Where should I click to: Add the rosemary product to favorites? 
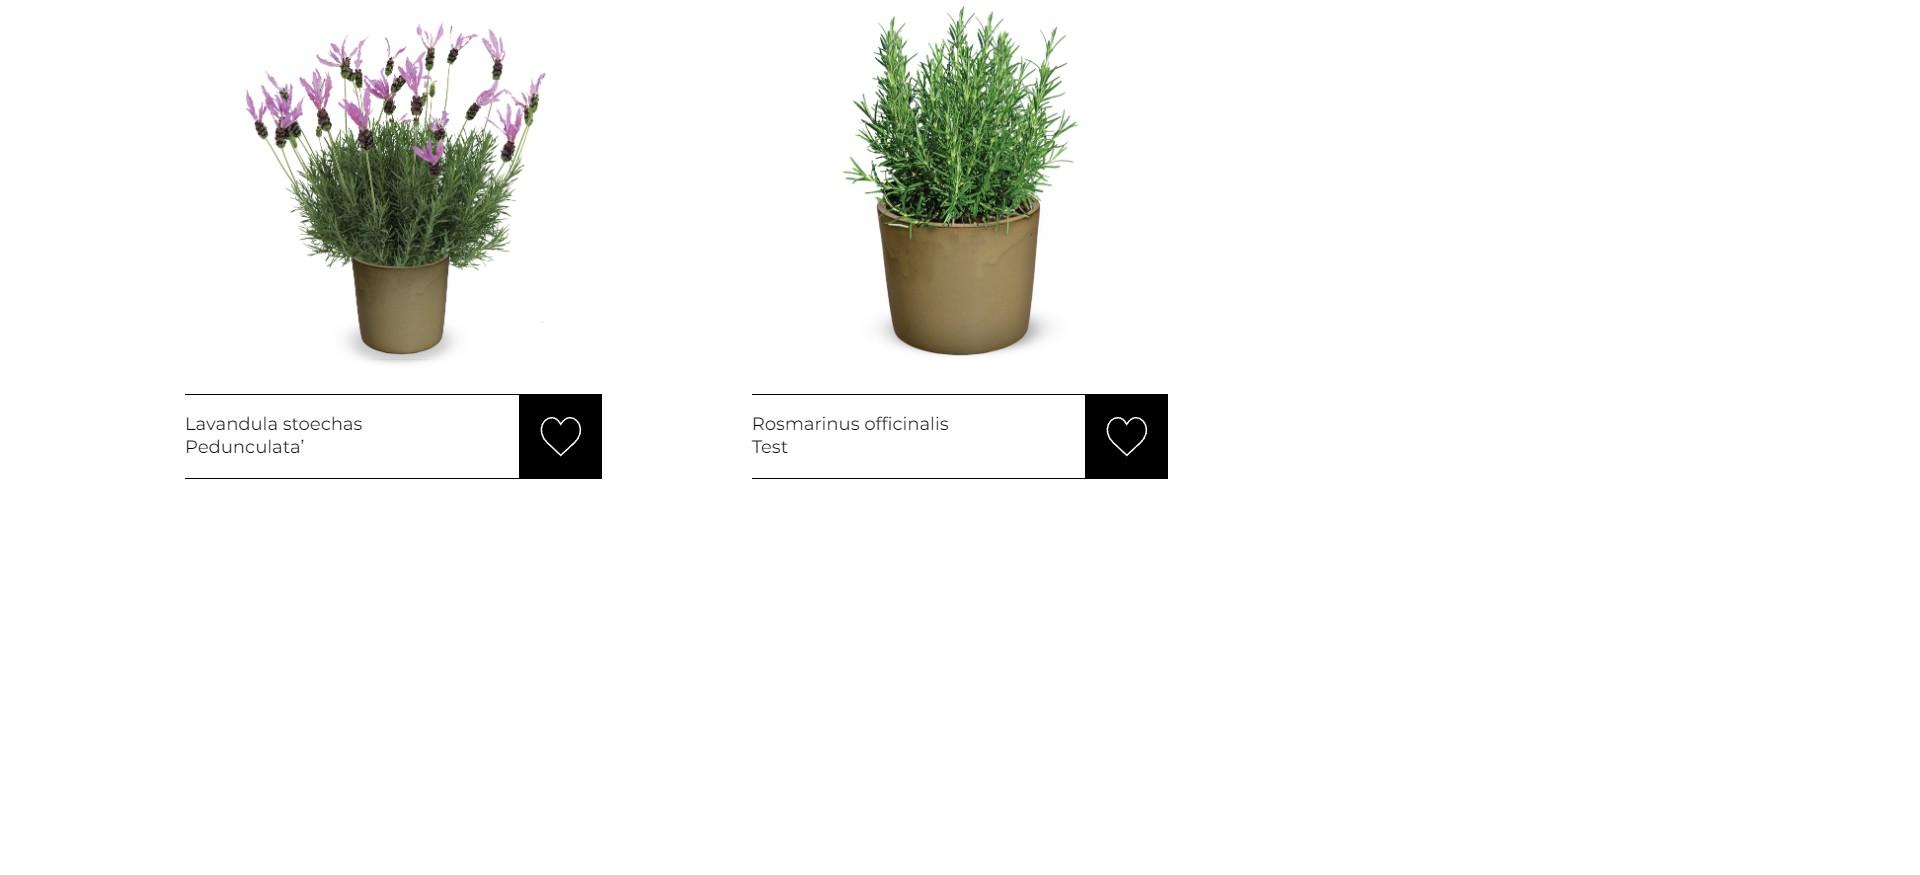(x=1126, y=436)
